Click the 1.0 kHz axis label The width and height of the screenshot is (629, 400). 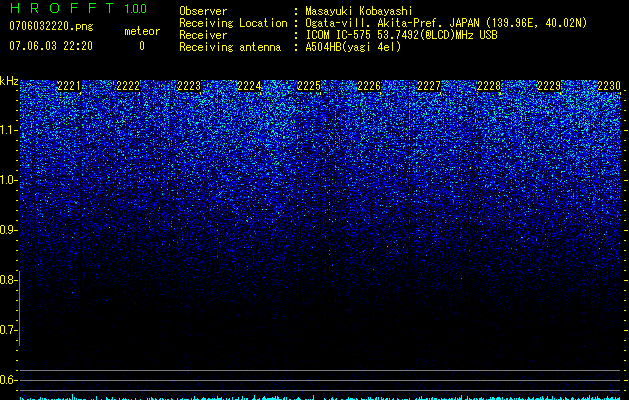(8, 180)
